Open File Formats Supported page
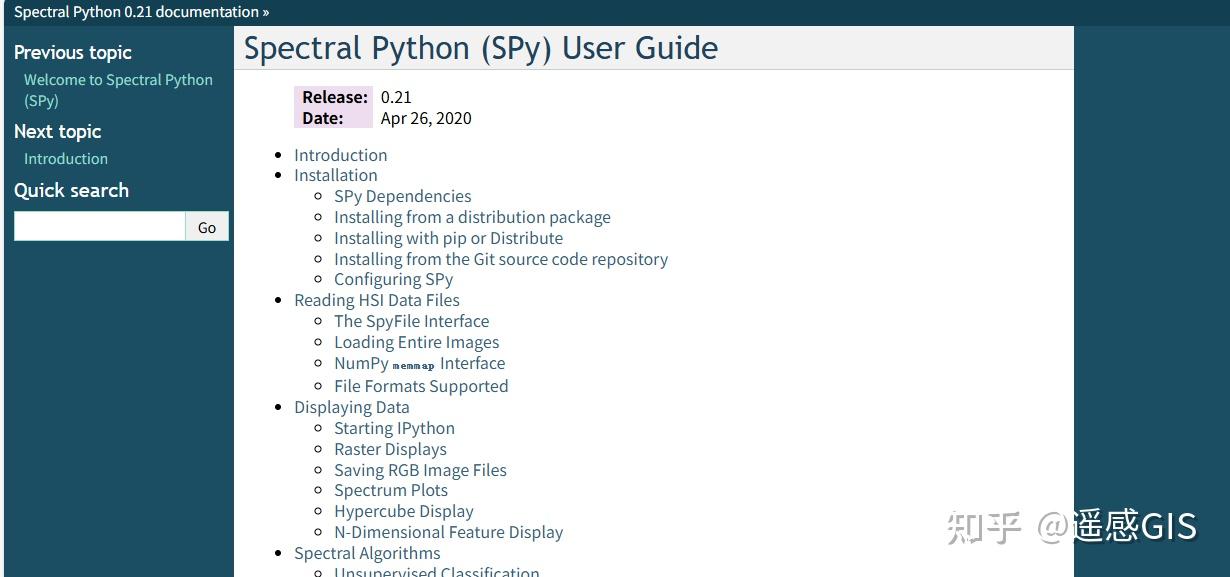1230x577 pixels. [x=421, y=385]
